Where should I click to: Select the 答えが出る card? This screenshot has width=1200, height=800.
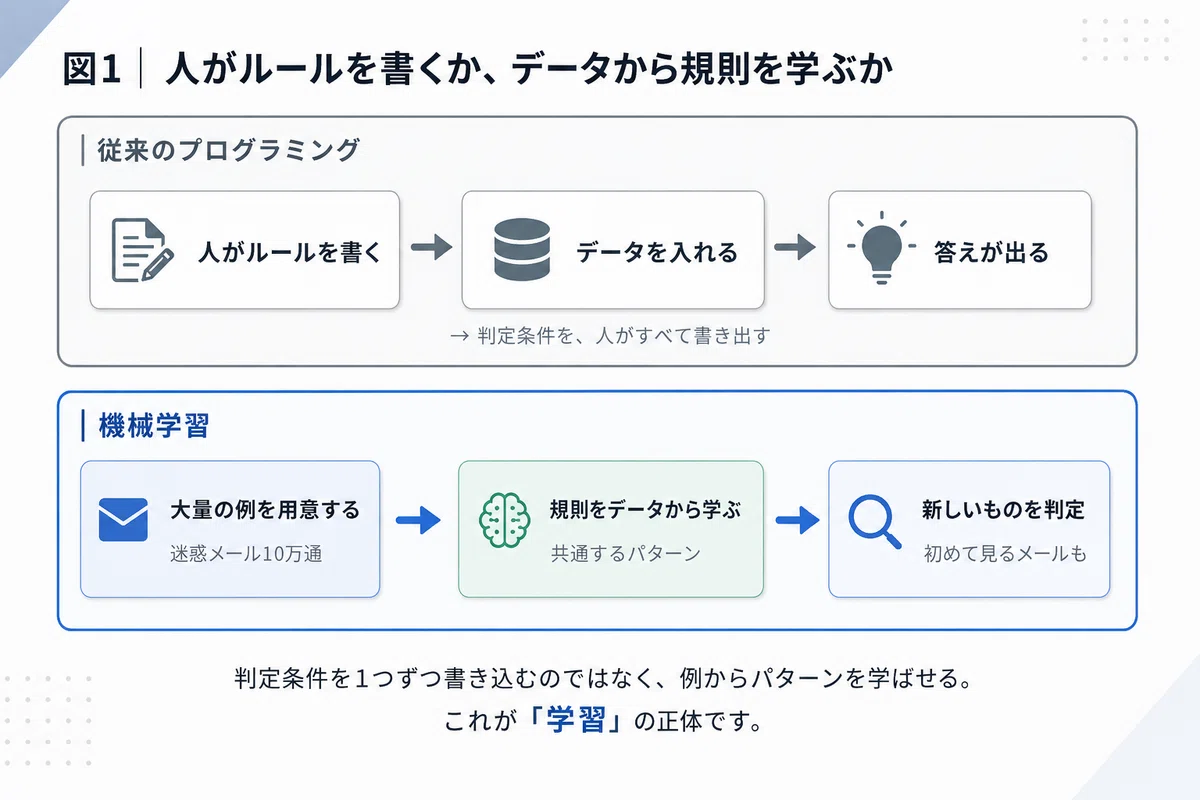pyautogui.click(x=960, y=250)
